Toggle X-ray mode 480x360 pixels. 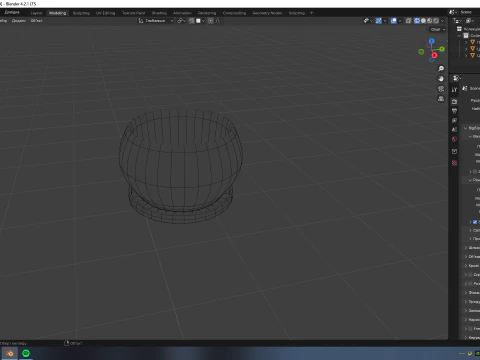click(x=408, y=21)
